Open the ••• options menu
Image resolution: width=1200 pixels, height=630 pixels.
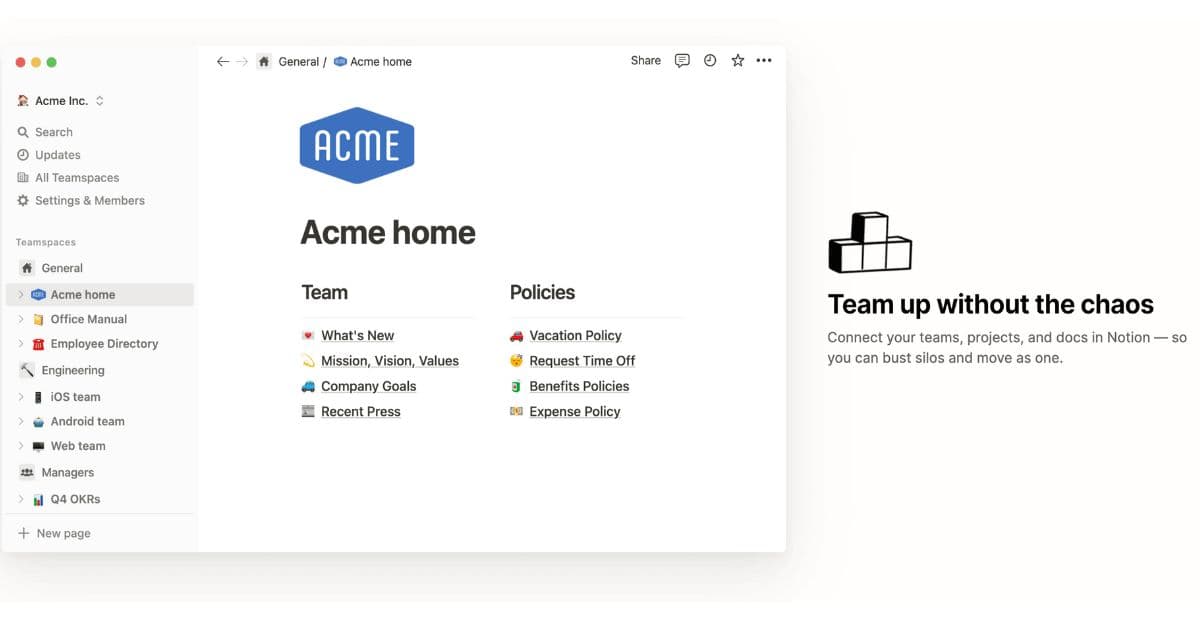click(x=764, y=61)
